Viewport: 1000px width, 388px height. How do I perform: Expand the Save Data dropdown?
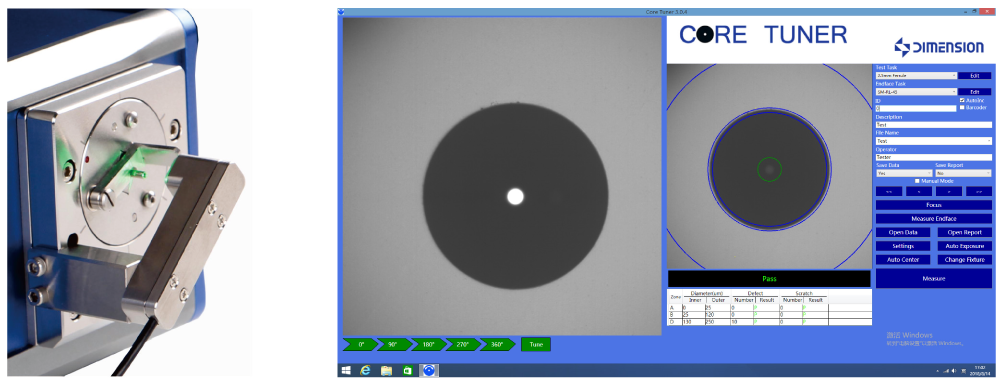point(904,173)
